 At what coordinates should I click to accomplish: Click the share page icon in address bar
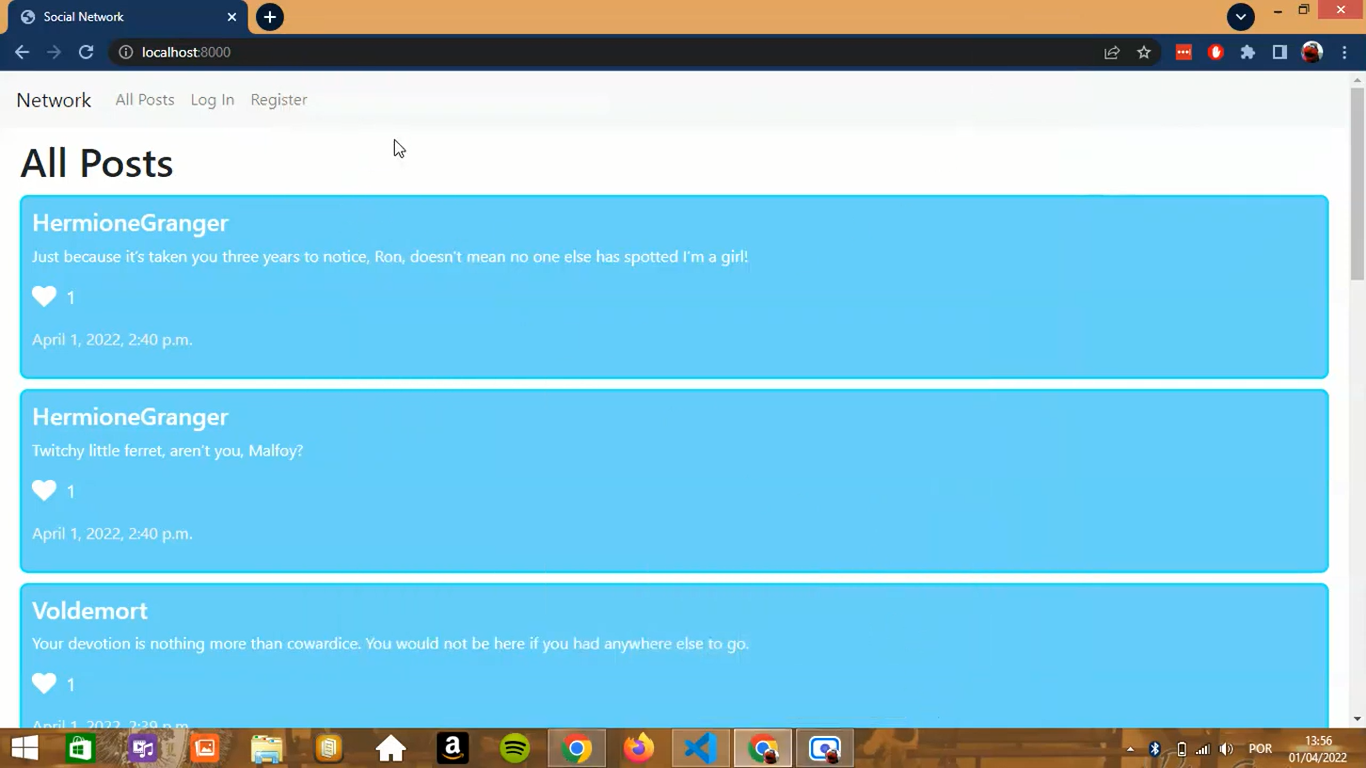[x=1112, y=52]
